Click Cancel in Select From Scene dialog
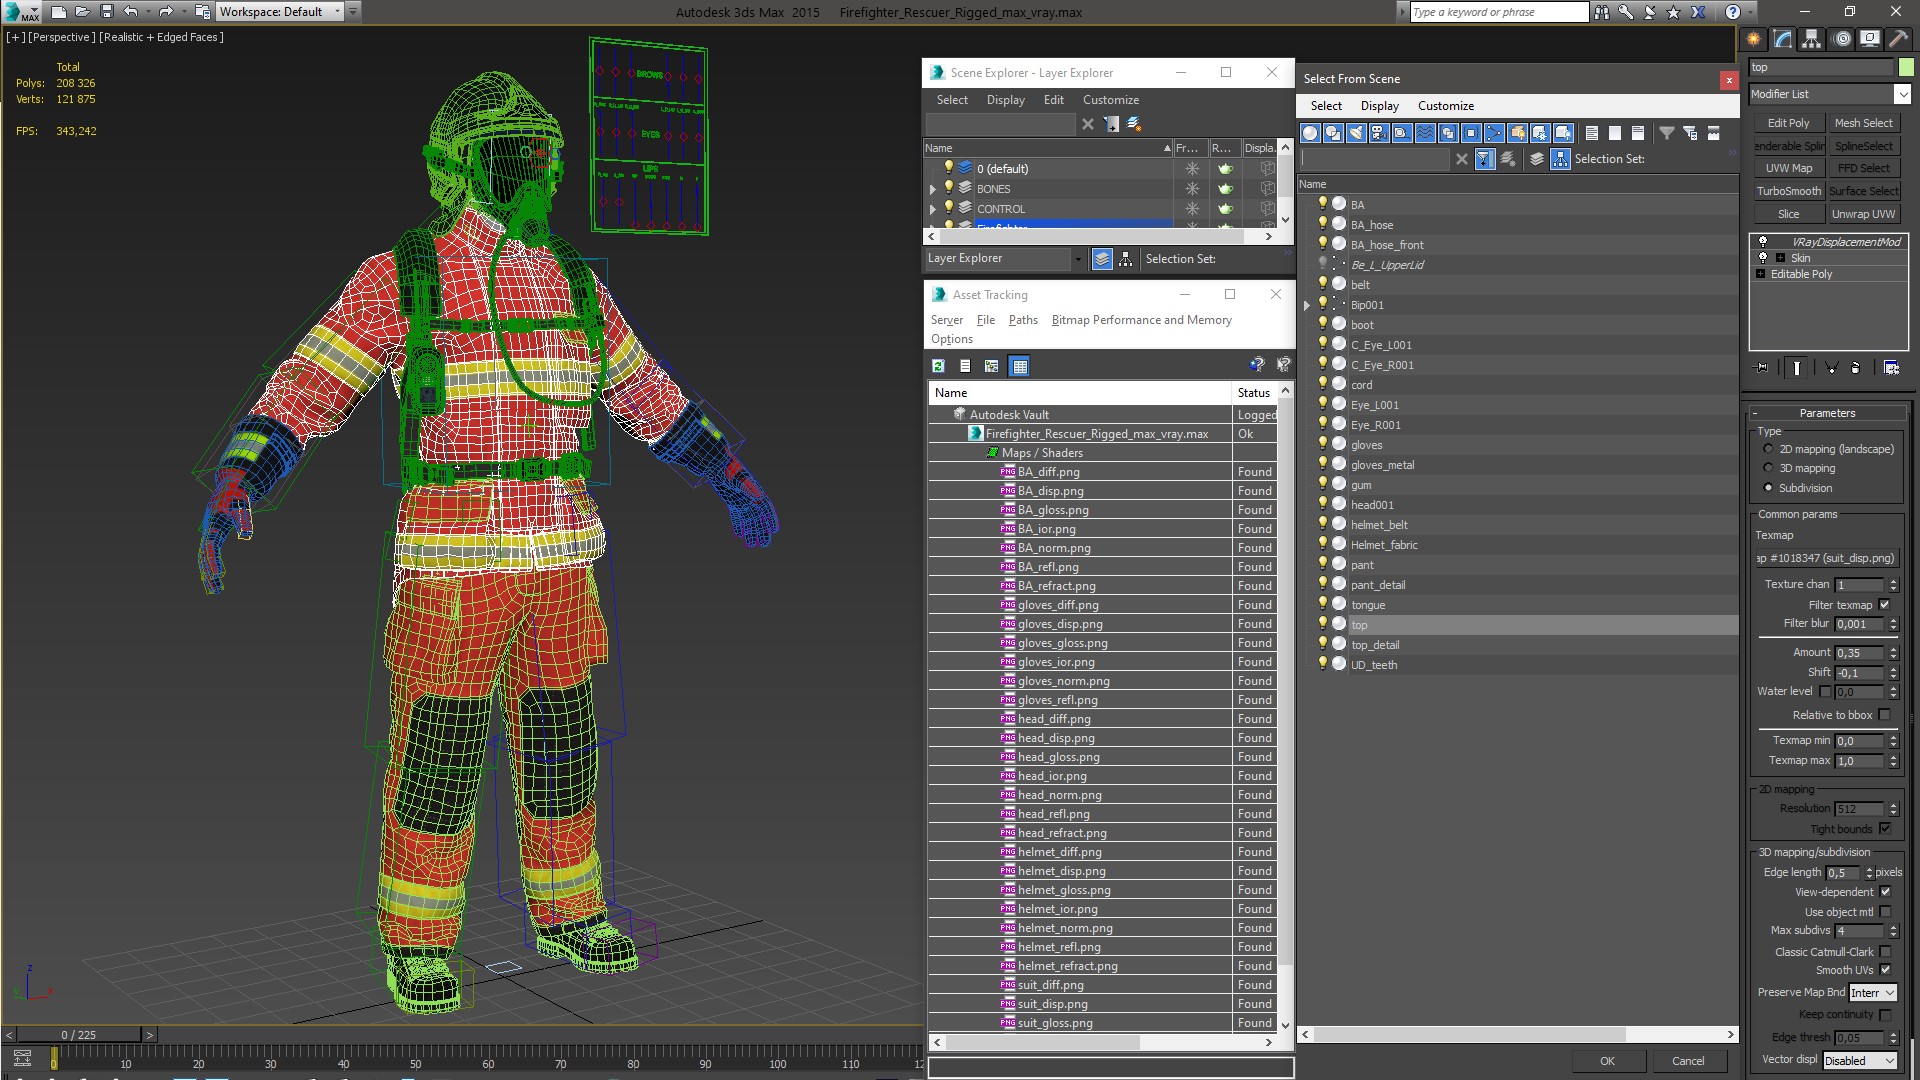Screen dimensions: 1920x1080 (x=1687, y=1061)
